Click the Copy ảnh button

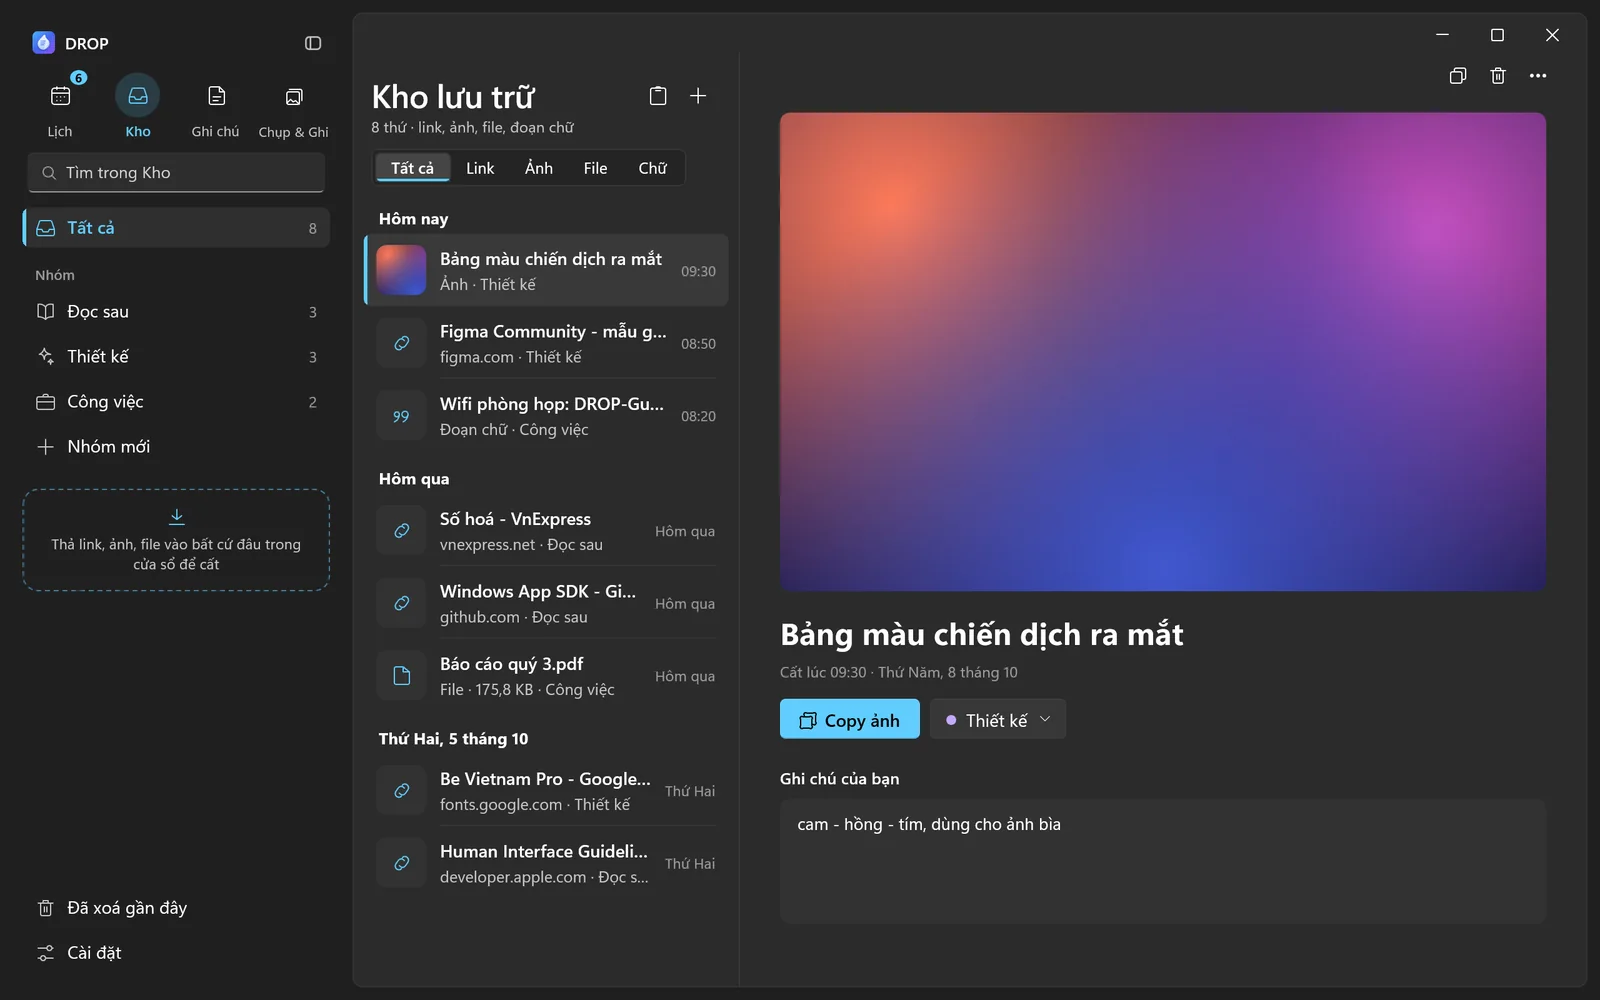pyautogui.click(x=850, y=719)
